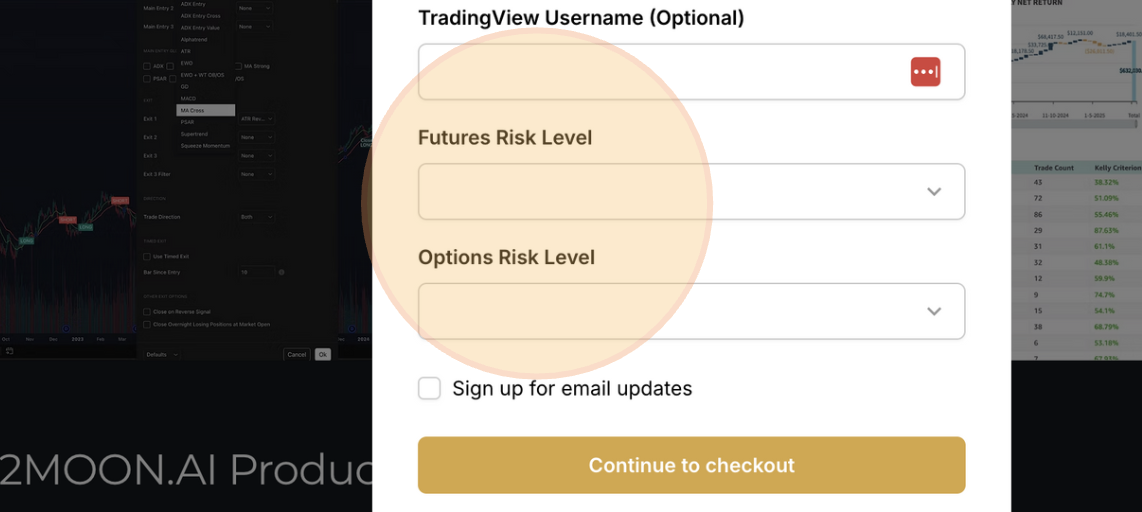Choose Supertrend in the entry list
1142x512 pixels.
click(x=205, y=134)
